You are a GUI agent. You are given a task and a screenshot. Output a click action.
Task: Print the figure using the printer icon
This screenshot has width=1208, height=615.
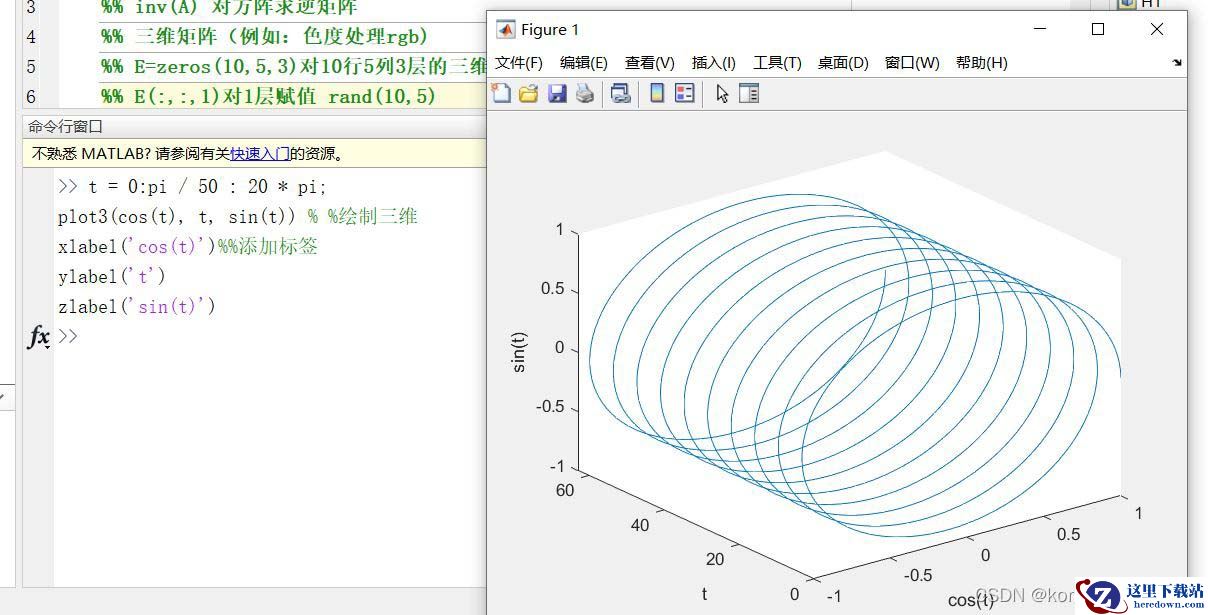tap(585, 94)
